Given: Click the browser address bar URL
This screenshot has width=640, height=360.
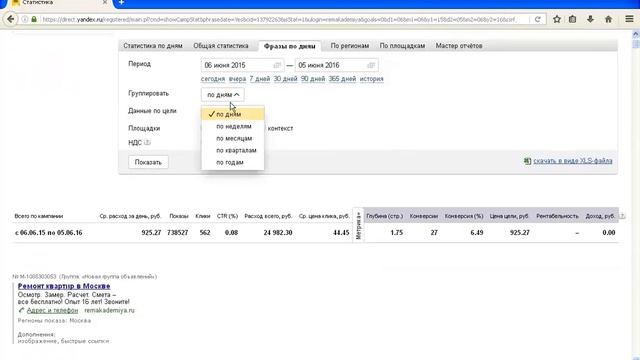Looking at the screenshot, I should click(280, 19).
